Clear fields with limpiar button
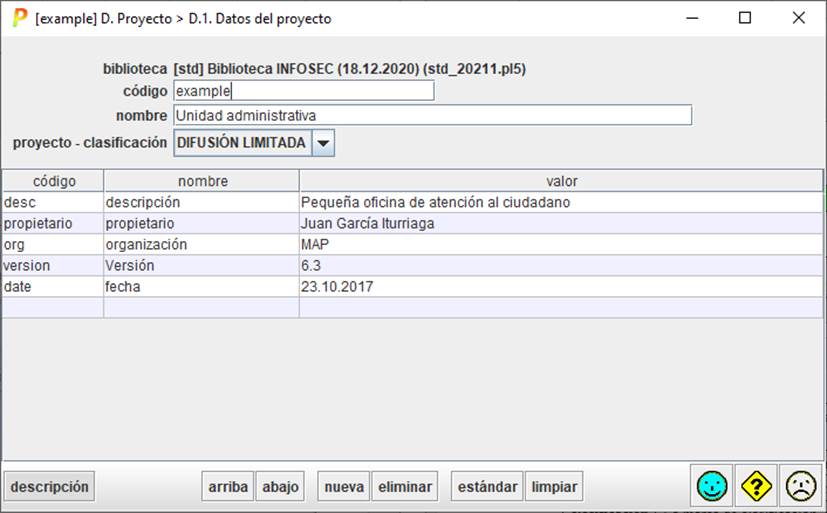The height and width of the screenshot is (513, 827). tap(554, 487)
